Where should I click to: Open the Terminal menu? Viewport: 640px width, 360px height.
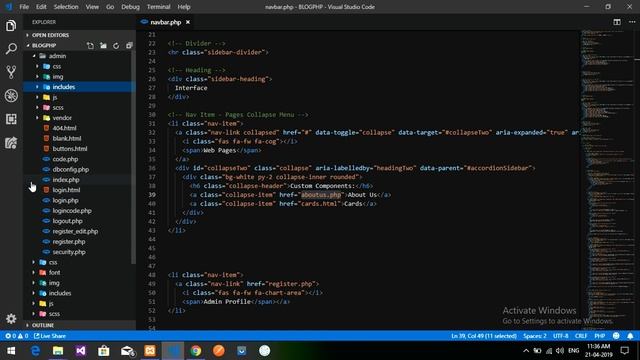(158, 7)
